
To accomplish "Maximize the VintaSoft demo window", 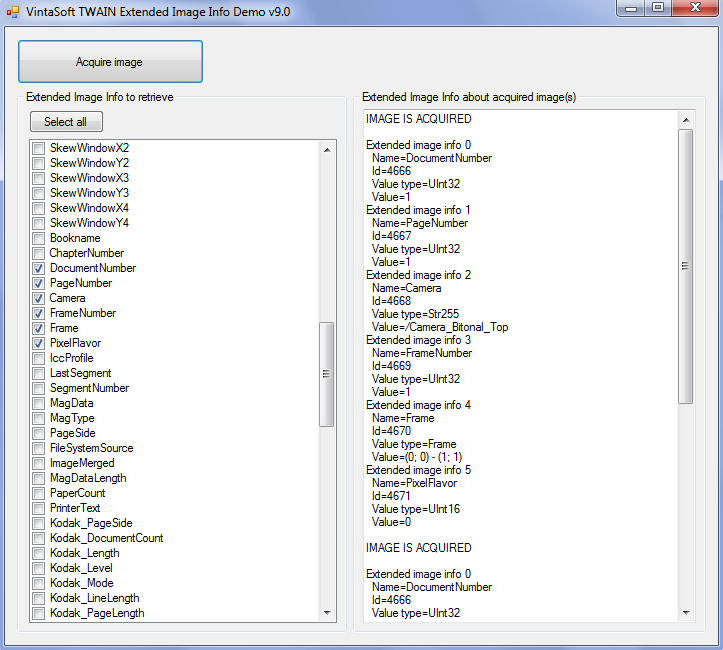I will [658, 8].
